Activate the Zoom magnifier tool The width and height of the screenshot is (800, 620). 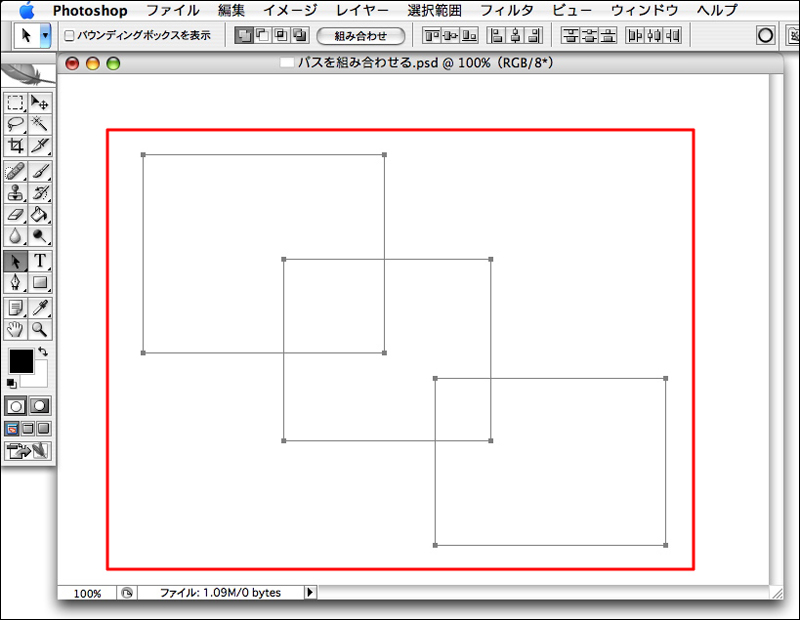40,329
